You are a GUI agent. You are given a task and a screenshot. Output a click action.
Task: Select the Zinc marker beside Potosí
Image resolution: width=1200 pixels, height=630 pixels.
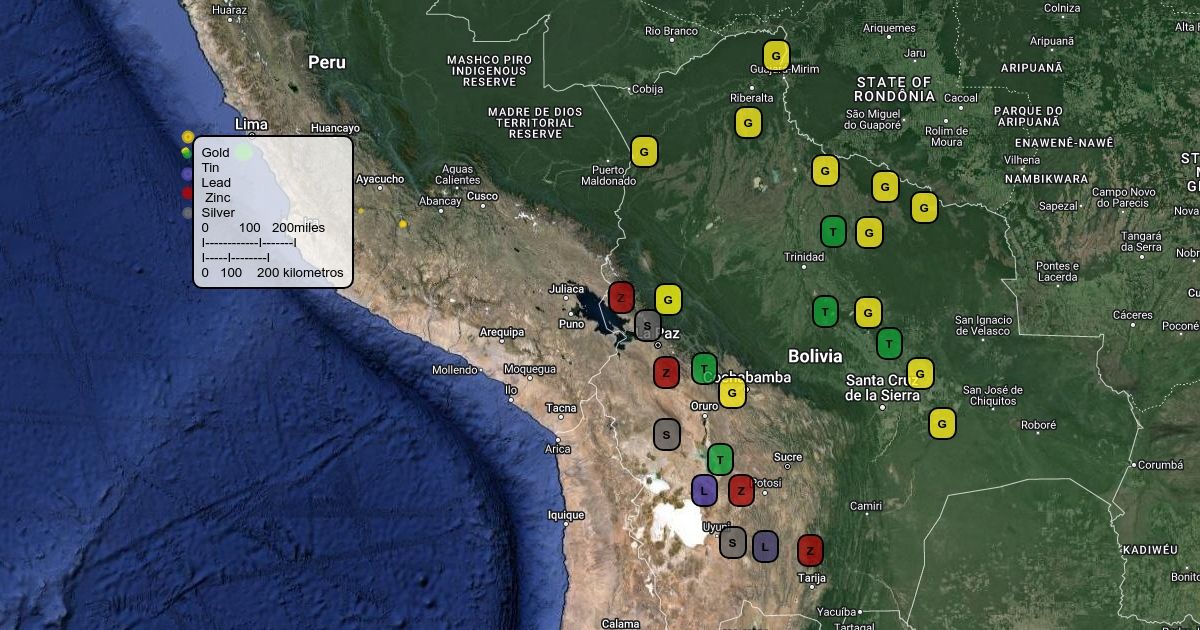coord(740,490)
